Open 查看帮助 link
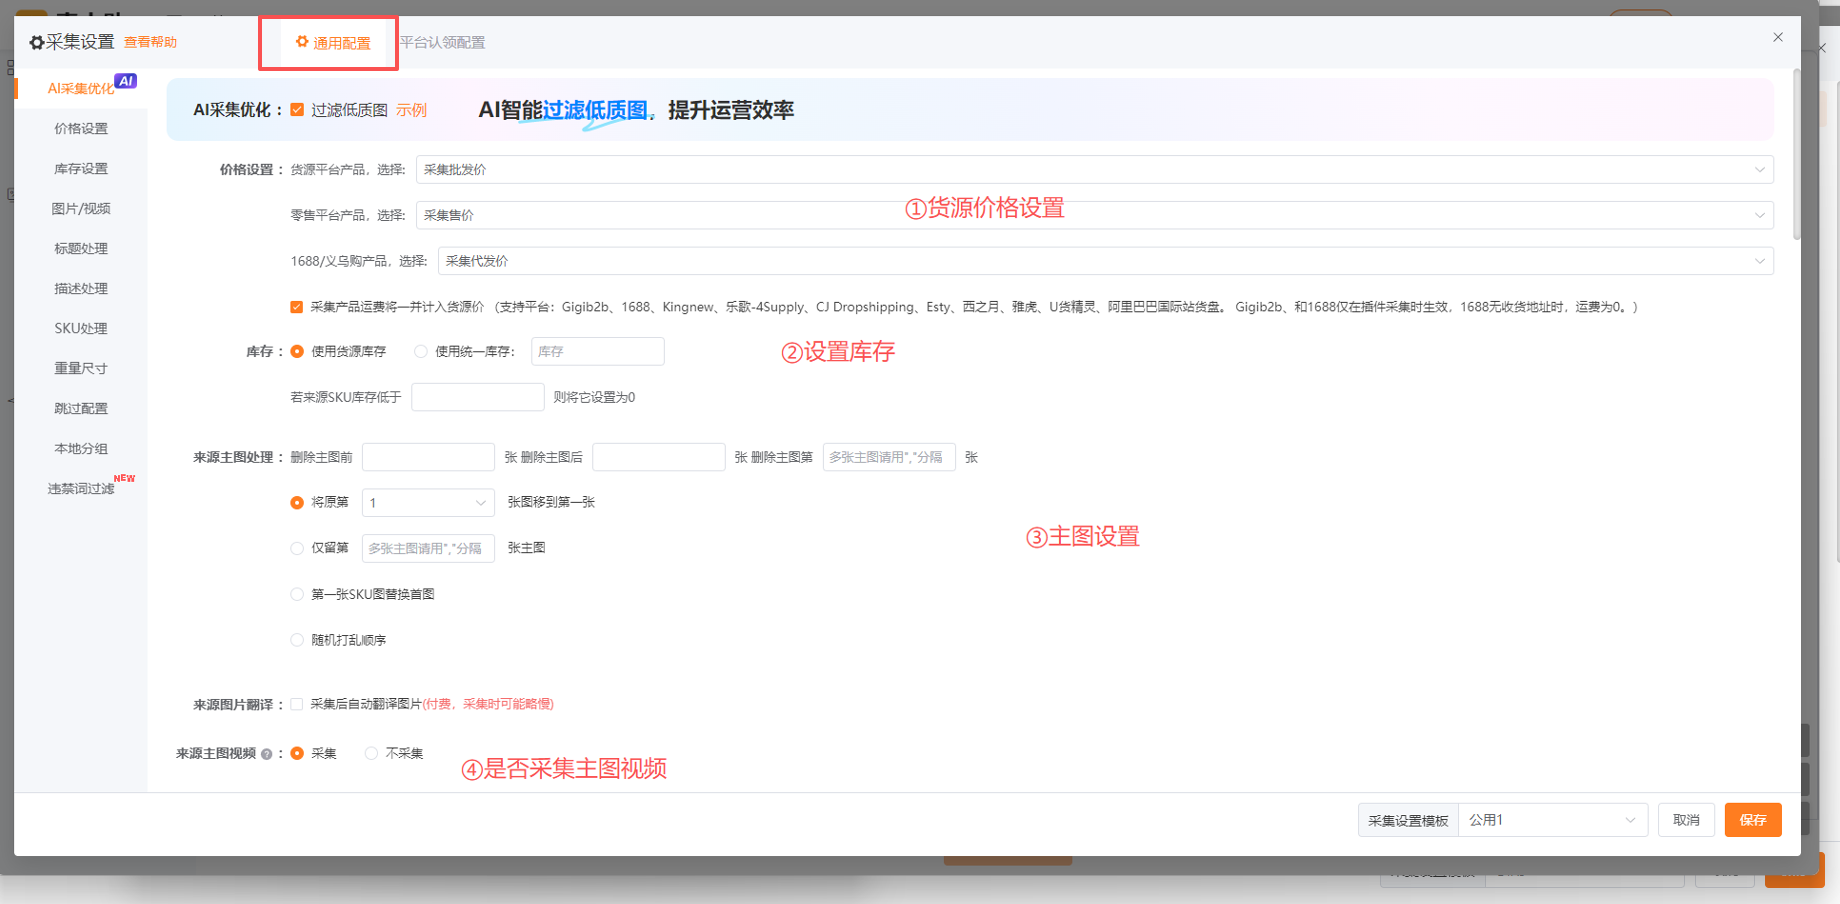The height and width of the screenshot is (904, 1840). click(150, 42)
